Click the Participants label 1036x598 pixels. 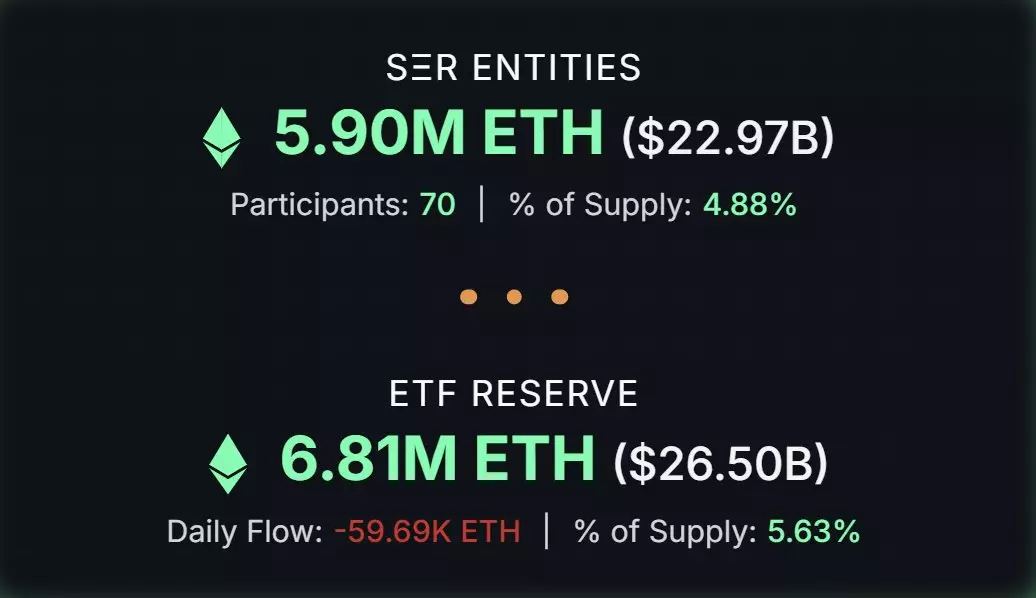(x=319, y=205)
